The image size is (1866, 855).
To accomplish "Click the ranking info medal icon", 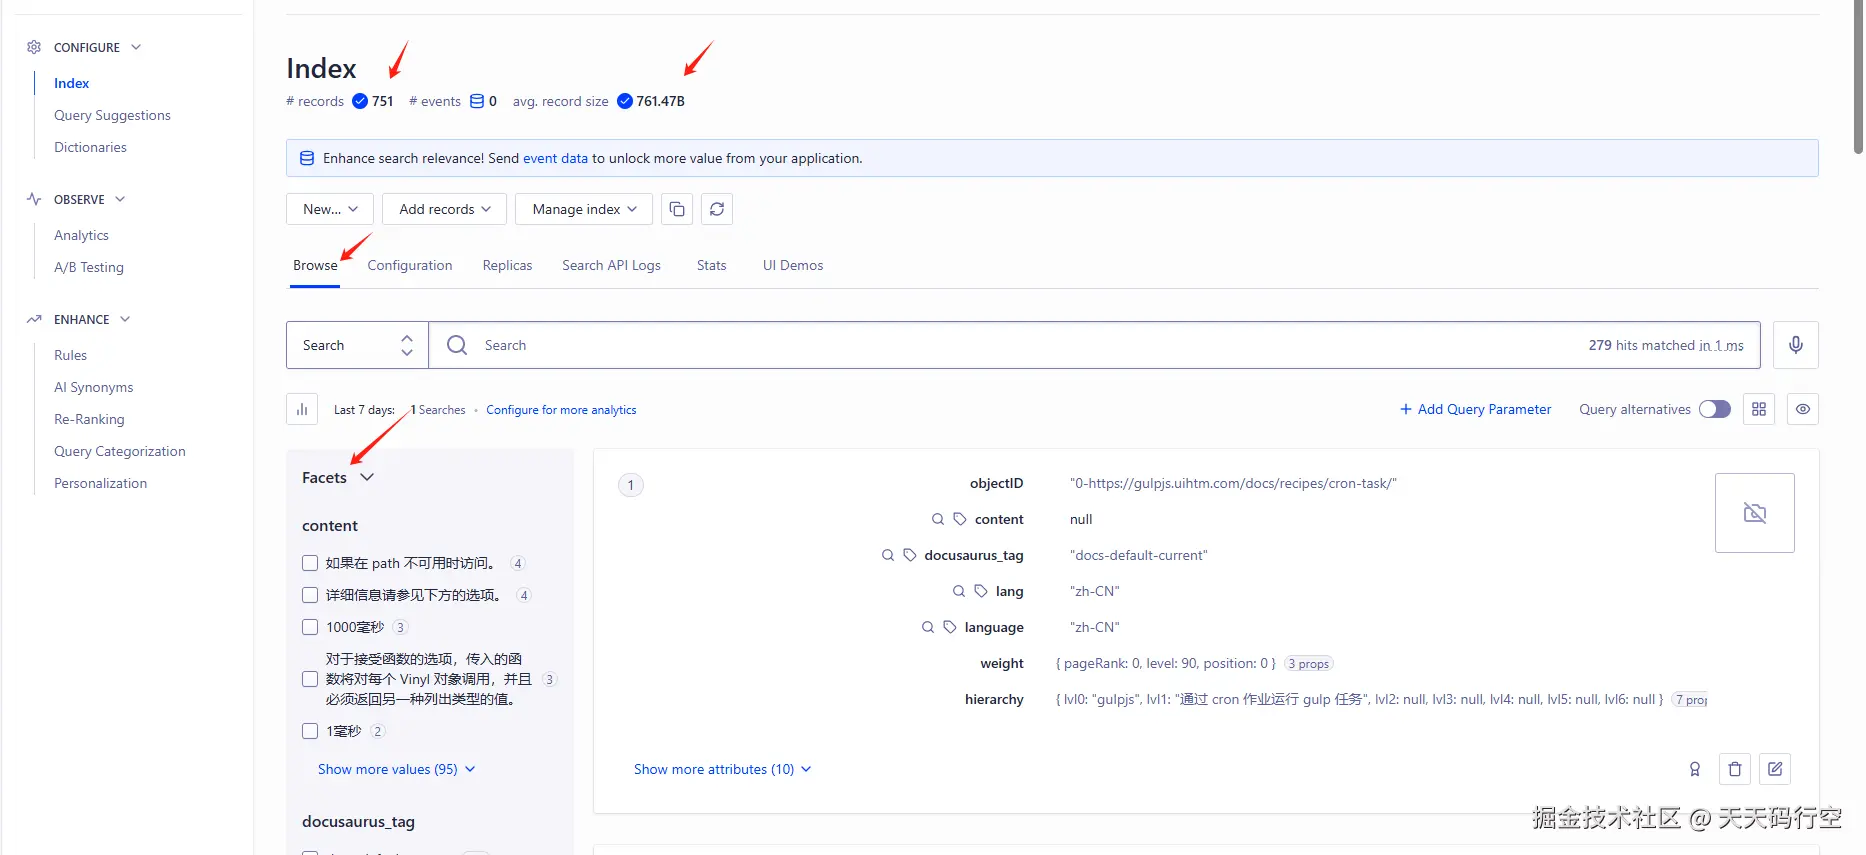I will 1695,769.
